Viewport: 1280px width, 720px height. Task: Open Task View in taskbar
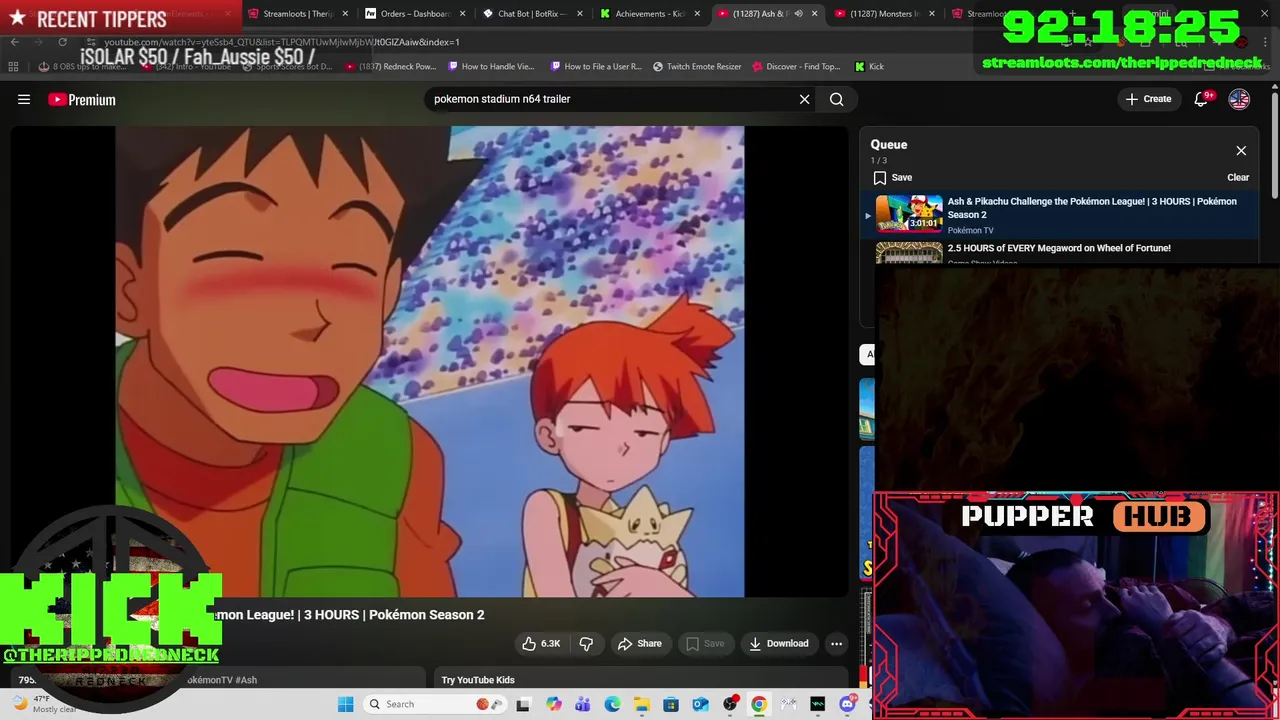[x=522, y=704]
